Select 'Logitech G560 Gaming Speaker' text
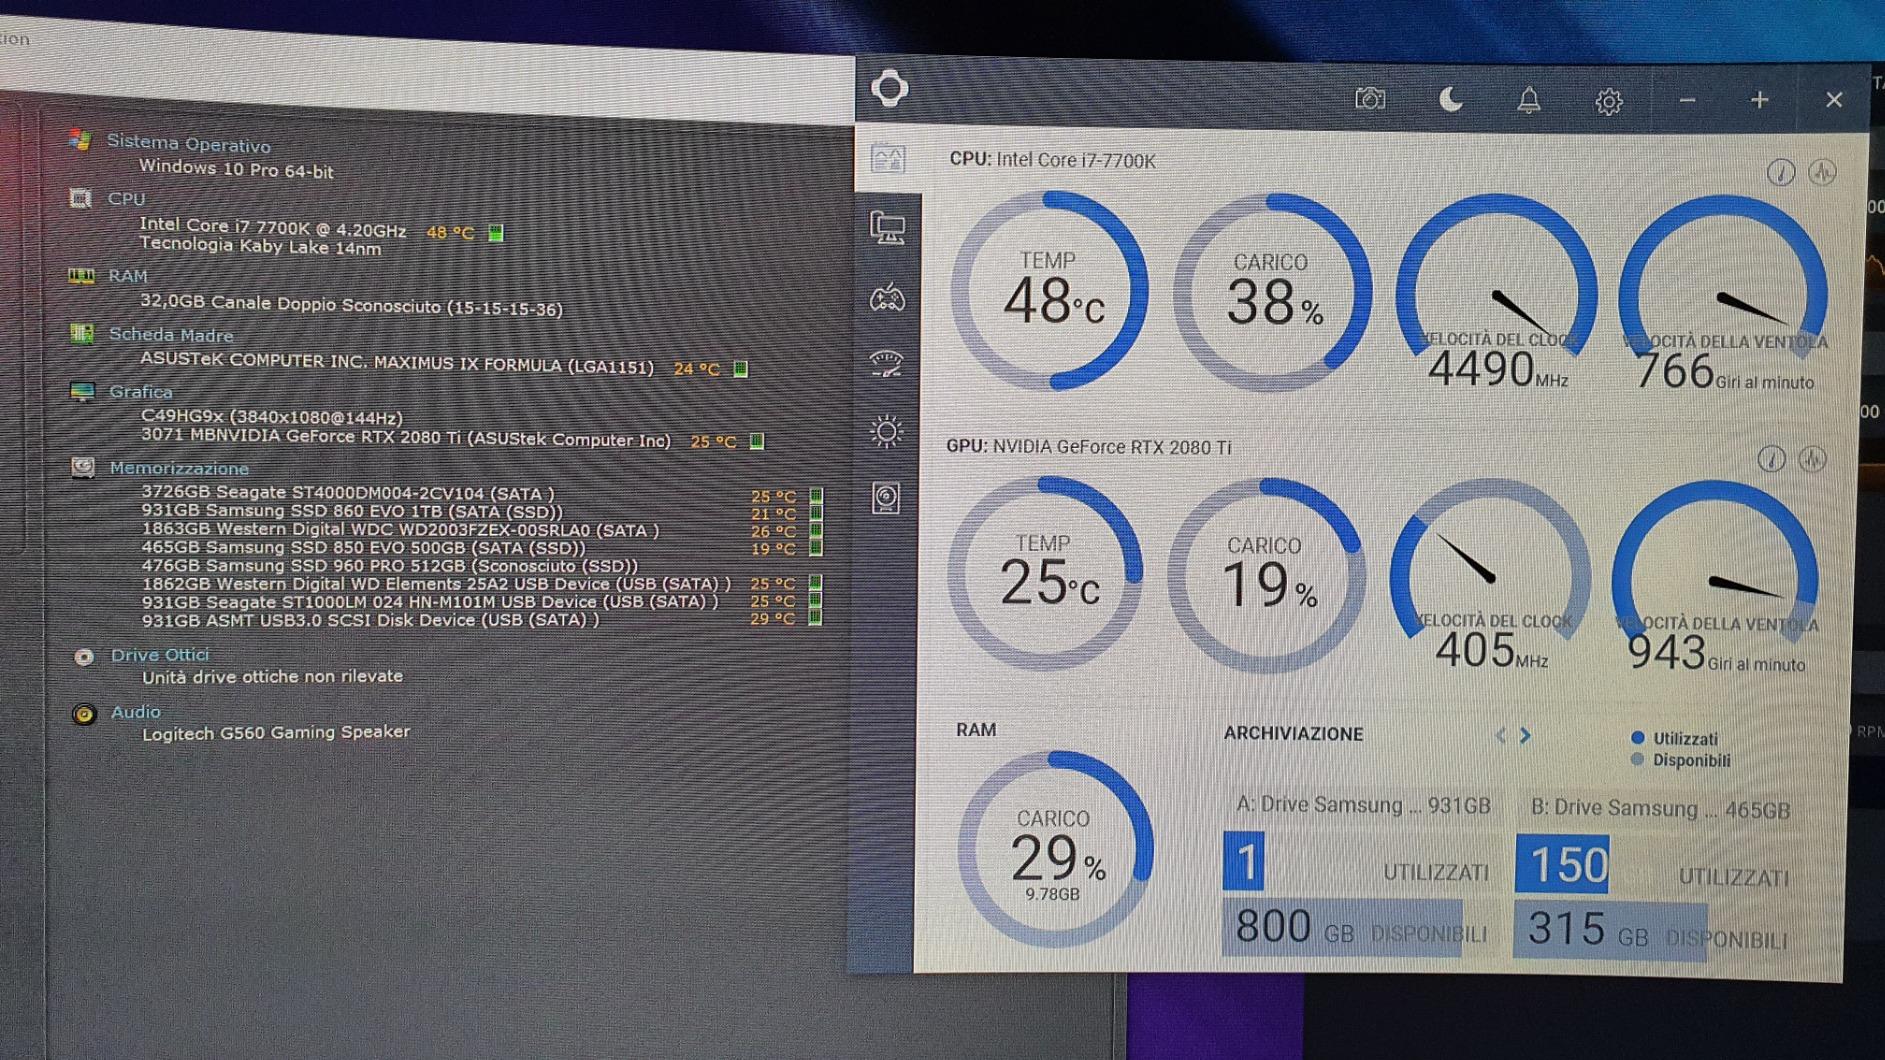1885x1060 pixels. (276, 732)
